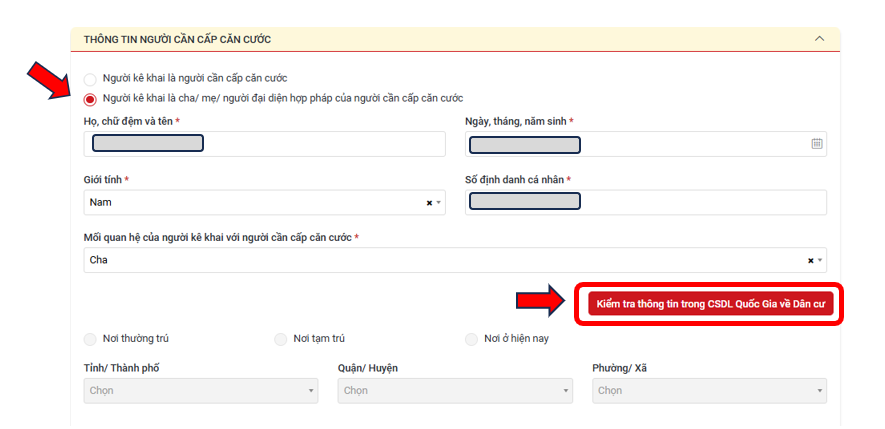Choose the Nơi tạm trú radio option
885x429 pixels.
point(280,340)
